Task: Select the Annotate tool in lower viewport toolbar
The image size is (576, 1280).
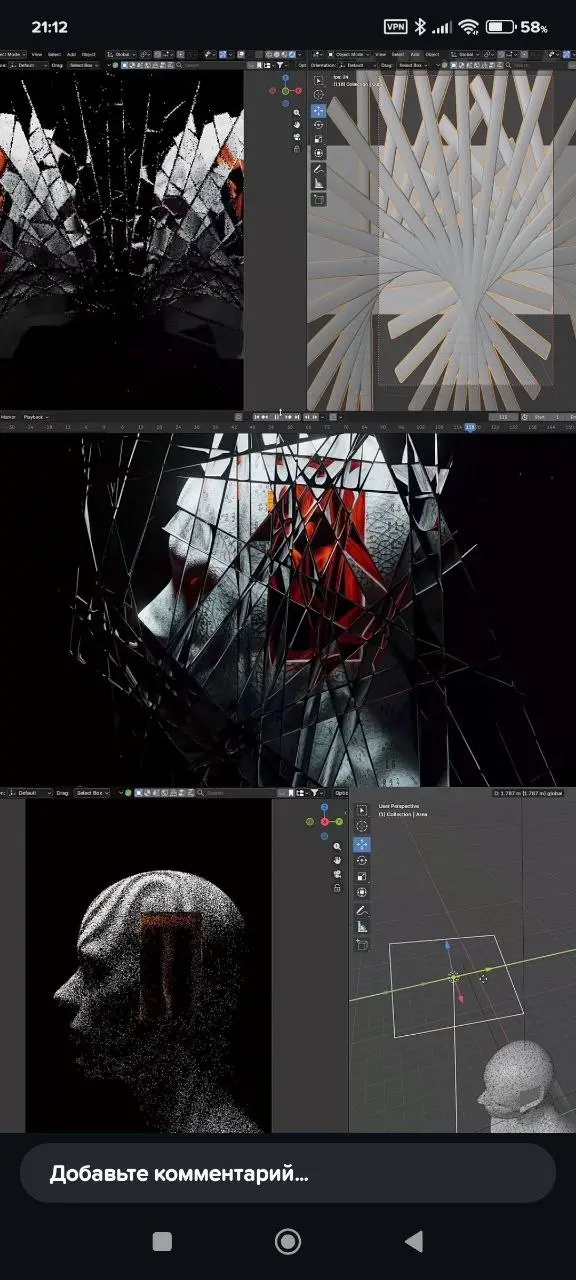Action: (x=362, y=911)
